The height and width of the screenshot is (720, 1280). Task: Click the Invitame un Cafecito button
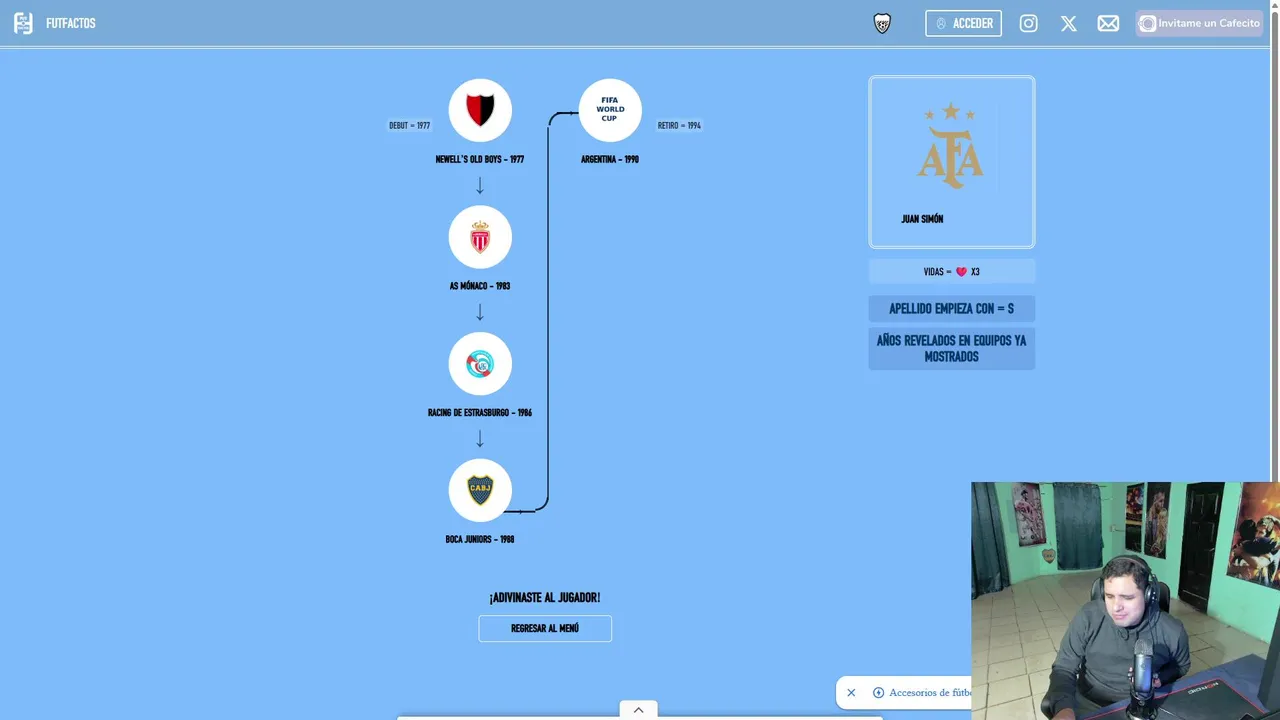point(1199,23)
